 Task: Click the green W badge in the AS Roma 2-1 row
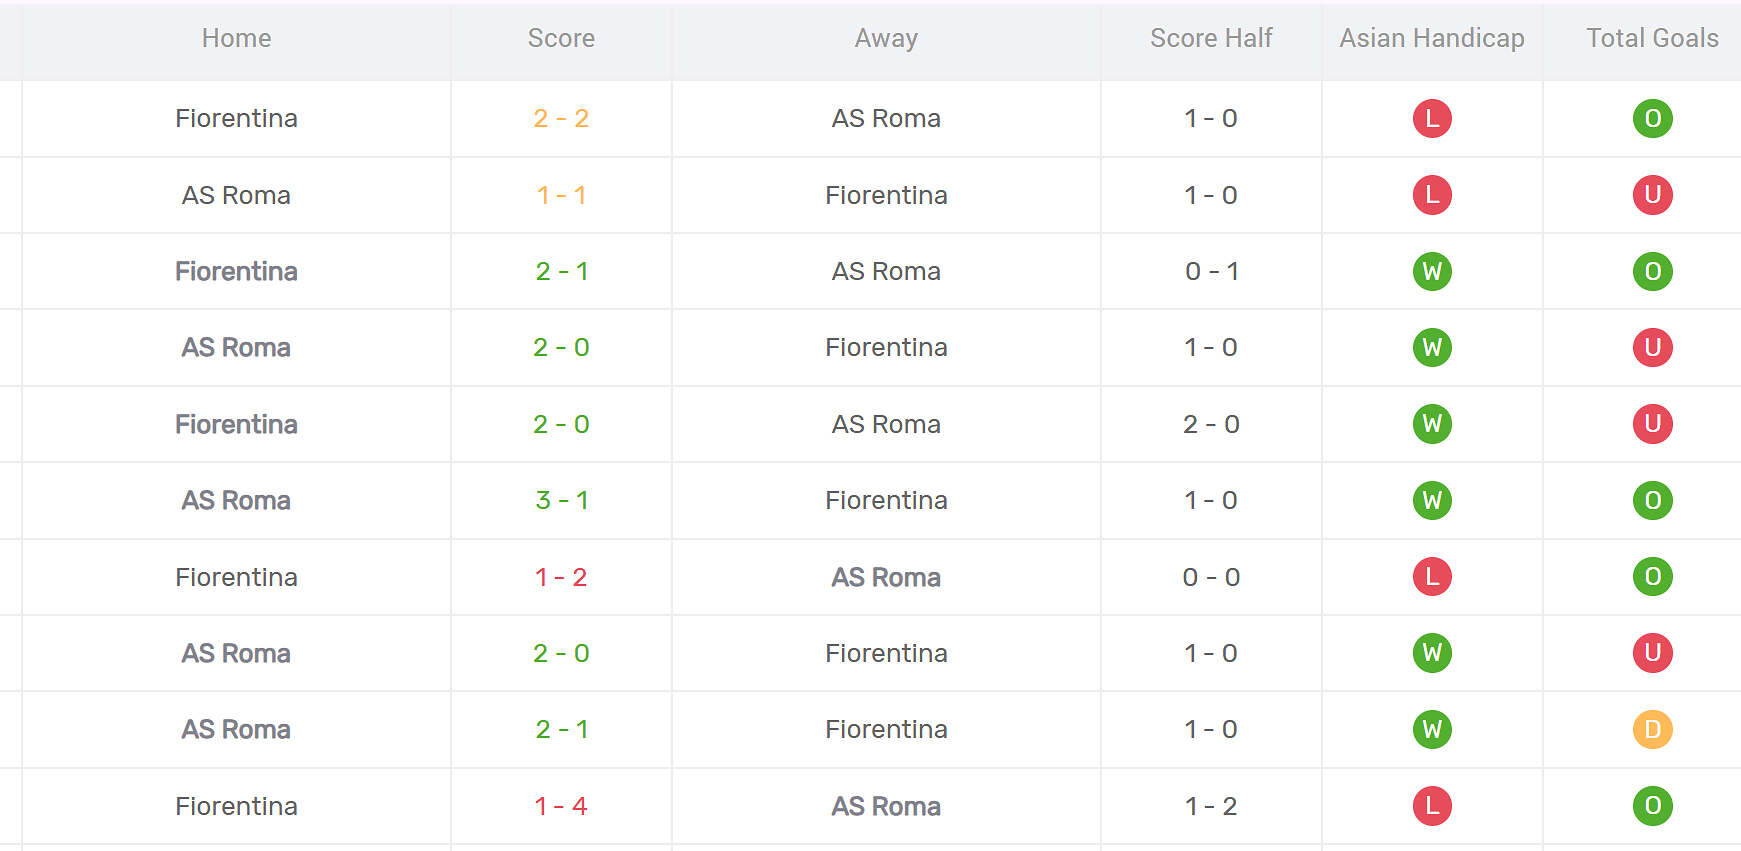click(1432, 730)
